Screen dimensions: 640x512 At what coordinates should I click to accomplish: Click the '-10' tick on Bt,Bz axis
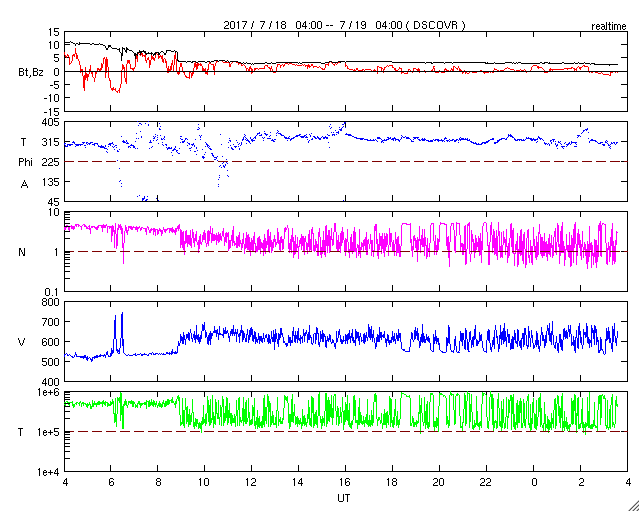(52, 98)
